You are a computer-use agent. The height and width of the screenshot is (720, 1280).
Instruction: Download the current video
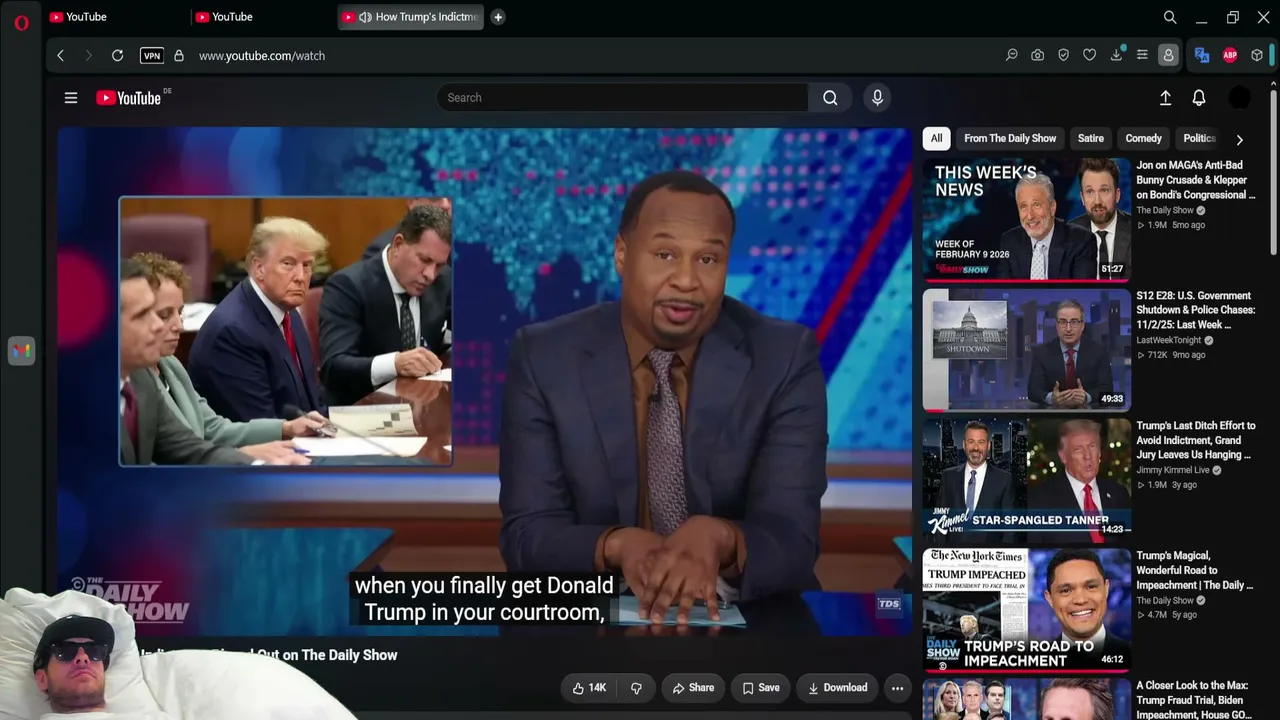point(838,688)
